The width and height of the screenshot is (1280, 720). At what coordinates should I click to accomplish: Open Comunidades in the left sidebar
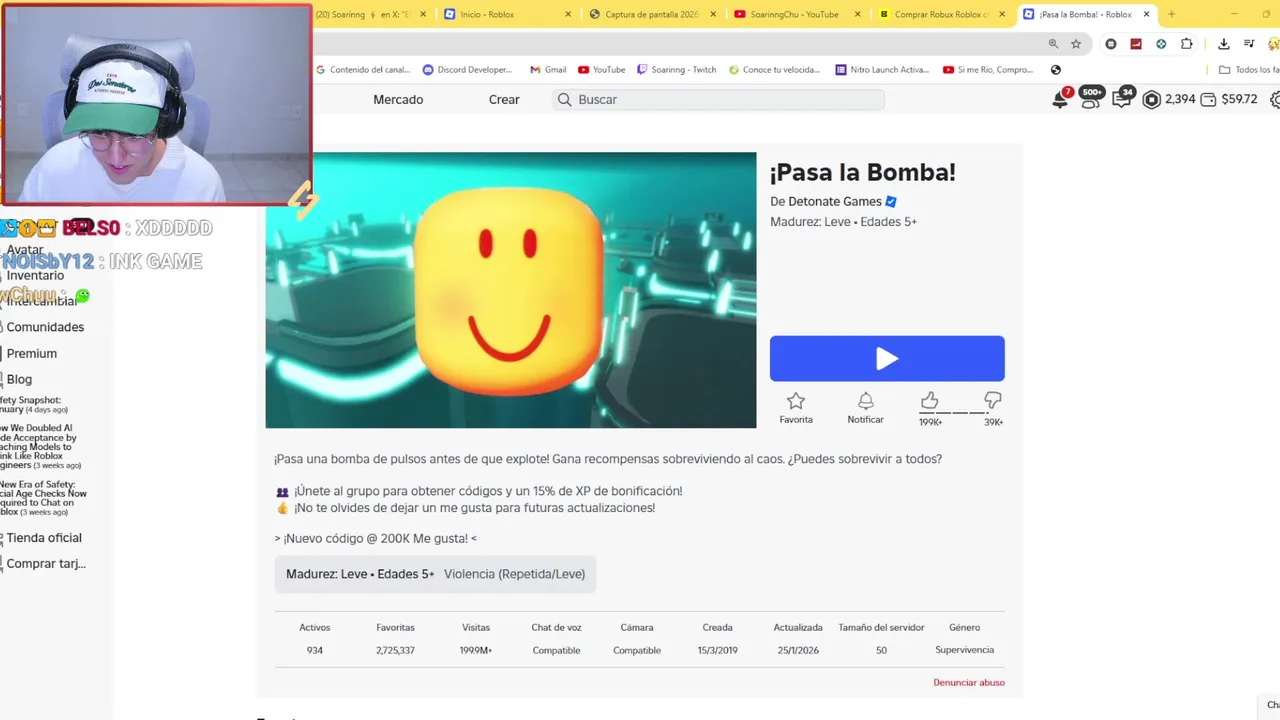coord(45,327)
